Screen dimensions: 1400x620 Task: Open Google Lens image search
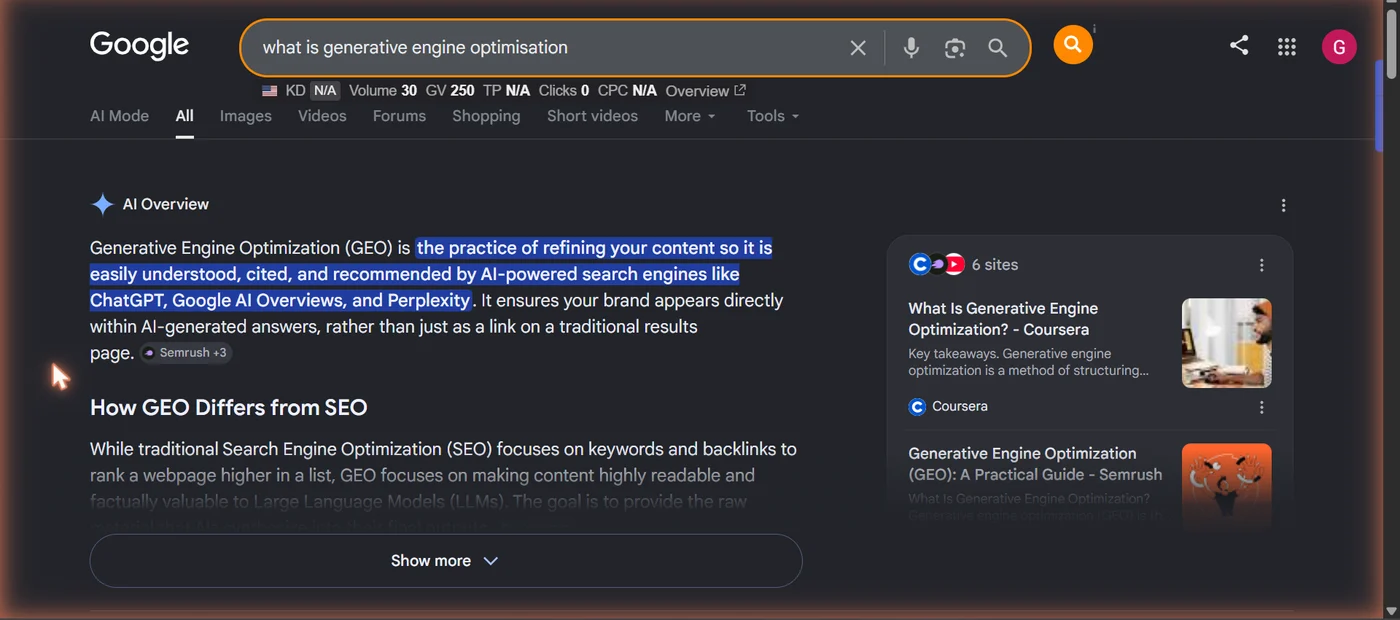tap(955, 48)
